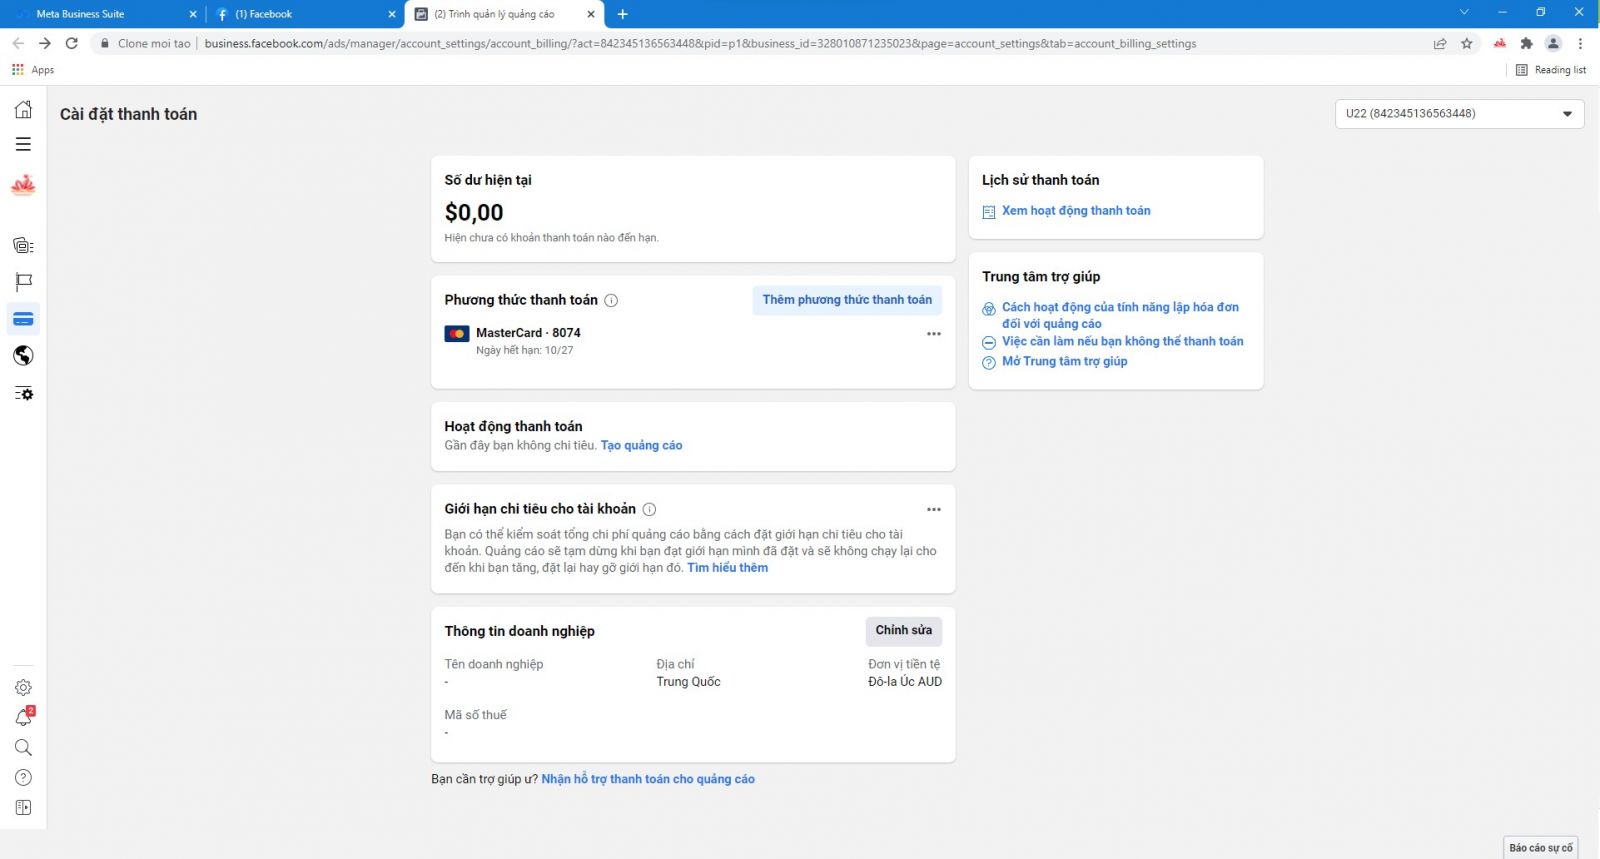The width and height of the screenshot is (1600, 859).
Task: Open Chrome profile avatar icon
Action: (1553, 43)
